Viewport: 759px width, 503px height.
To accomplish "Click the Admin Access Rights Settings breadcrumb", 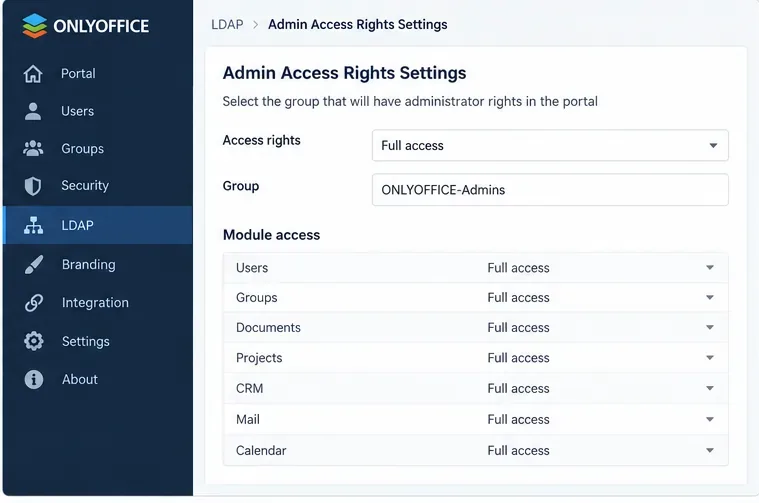I will (x=358, y=24).
